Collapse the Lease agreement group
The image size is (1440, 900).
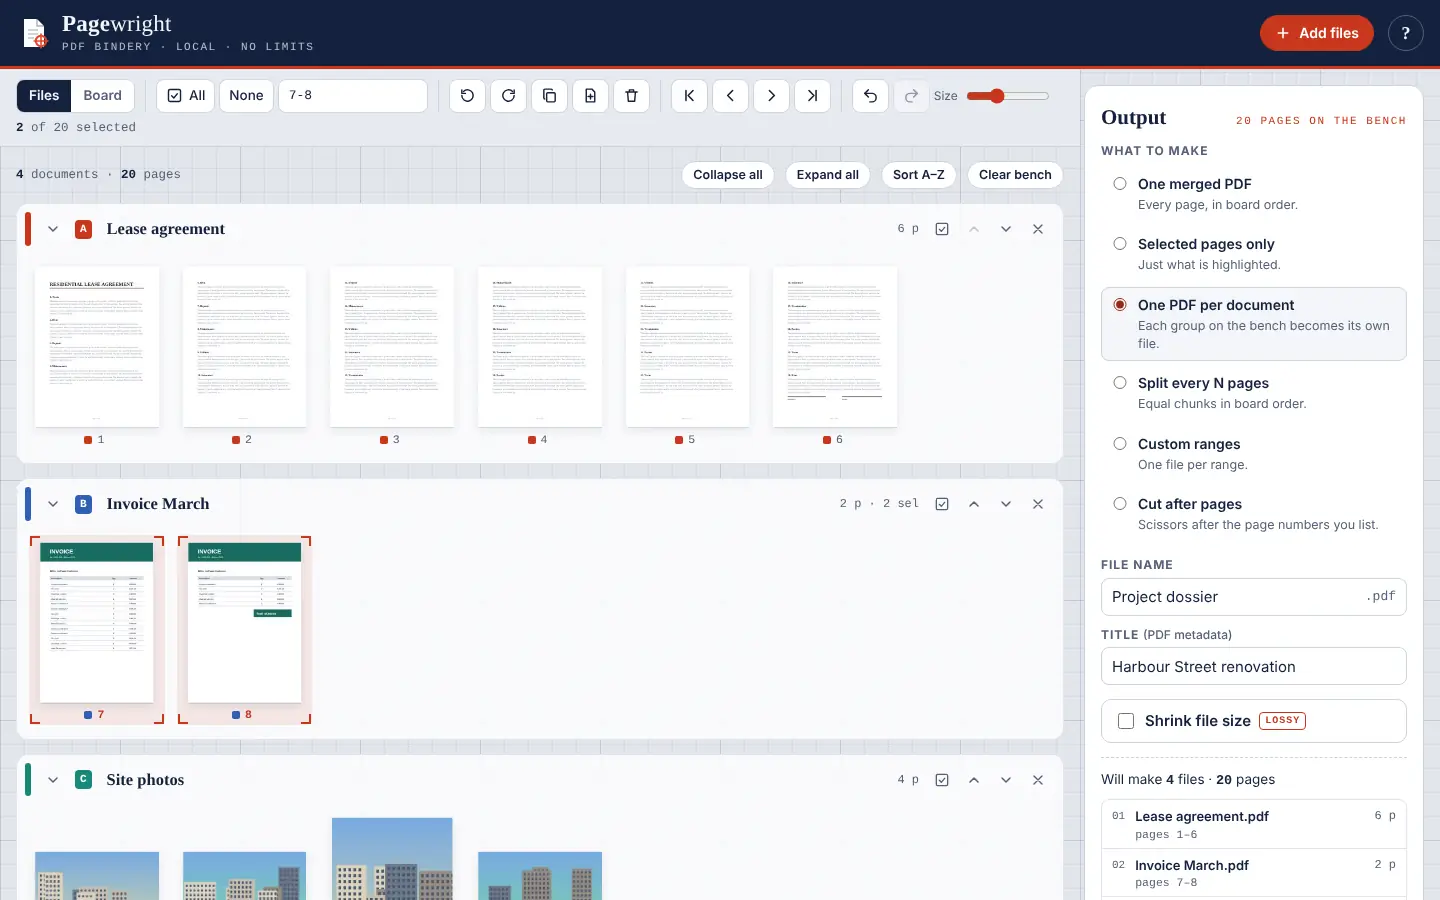pyautogui.click(x=53, y=229)
